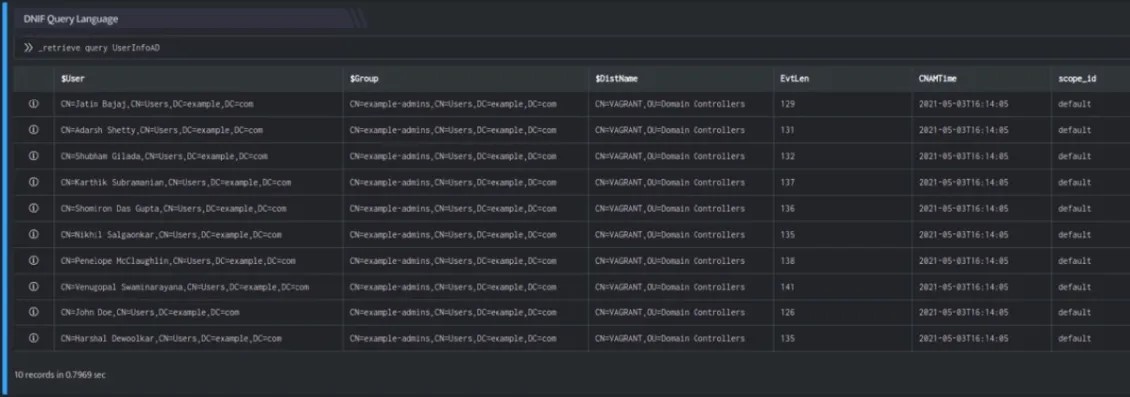Sort by the EvtLen column header
Viewport: 1130px width, 397px height.
[842, 79]
